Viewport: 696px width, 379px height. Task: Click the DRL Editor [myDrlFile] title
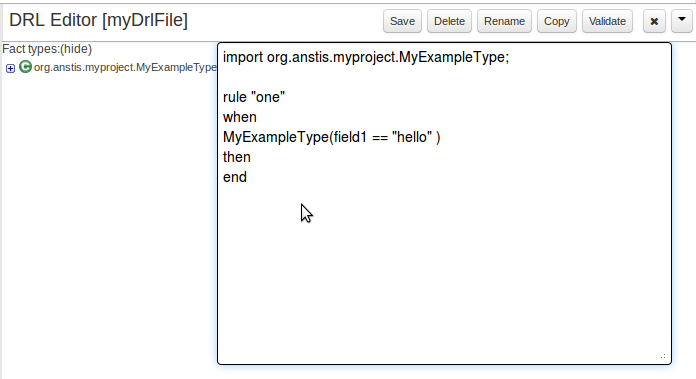coord(99,20)
